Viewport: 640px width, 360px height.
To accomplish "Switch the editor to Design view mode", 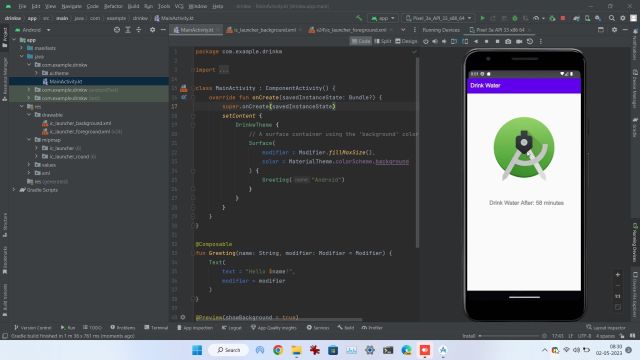I will [x=406, y=41].
